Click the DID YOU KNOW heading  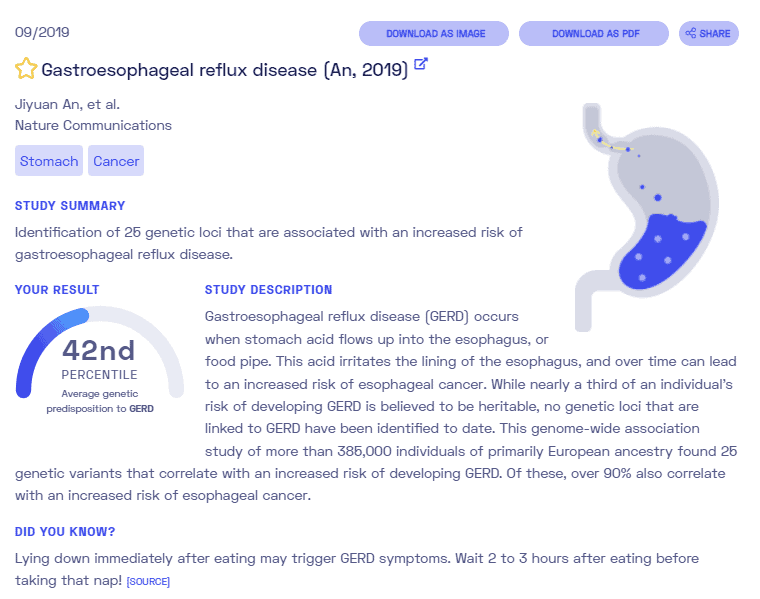click(x=65, y=532)
